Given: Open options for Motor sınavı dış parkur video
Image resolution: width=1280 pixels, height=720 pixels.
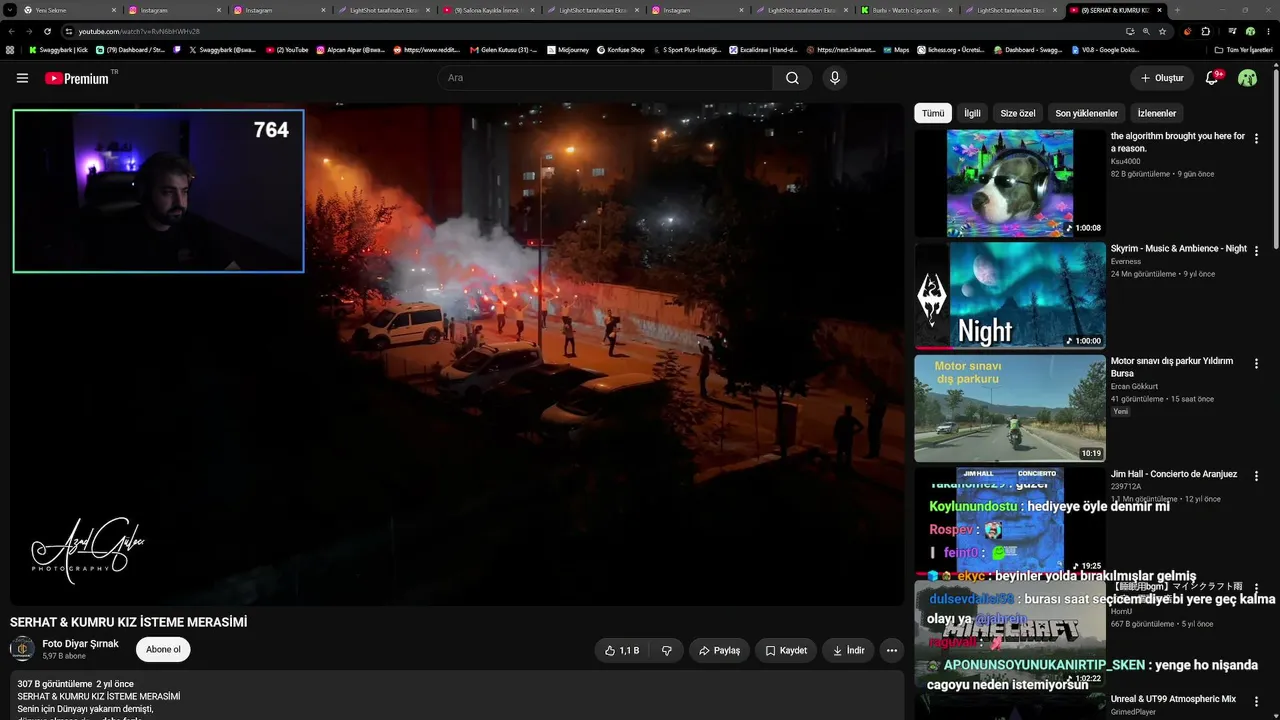Looking at the screenshot, I should point(1256,364).
